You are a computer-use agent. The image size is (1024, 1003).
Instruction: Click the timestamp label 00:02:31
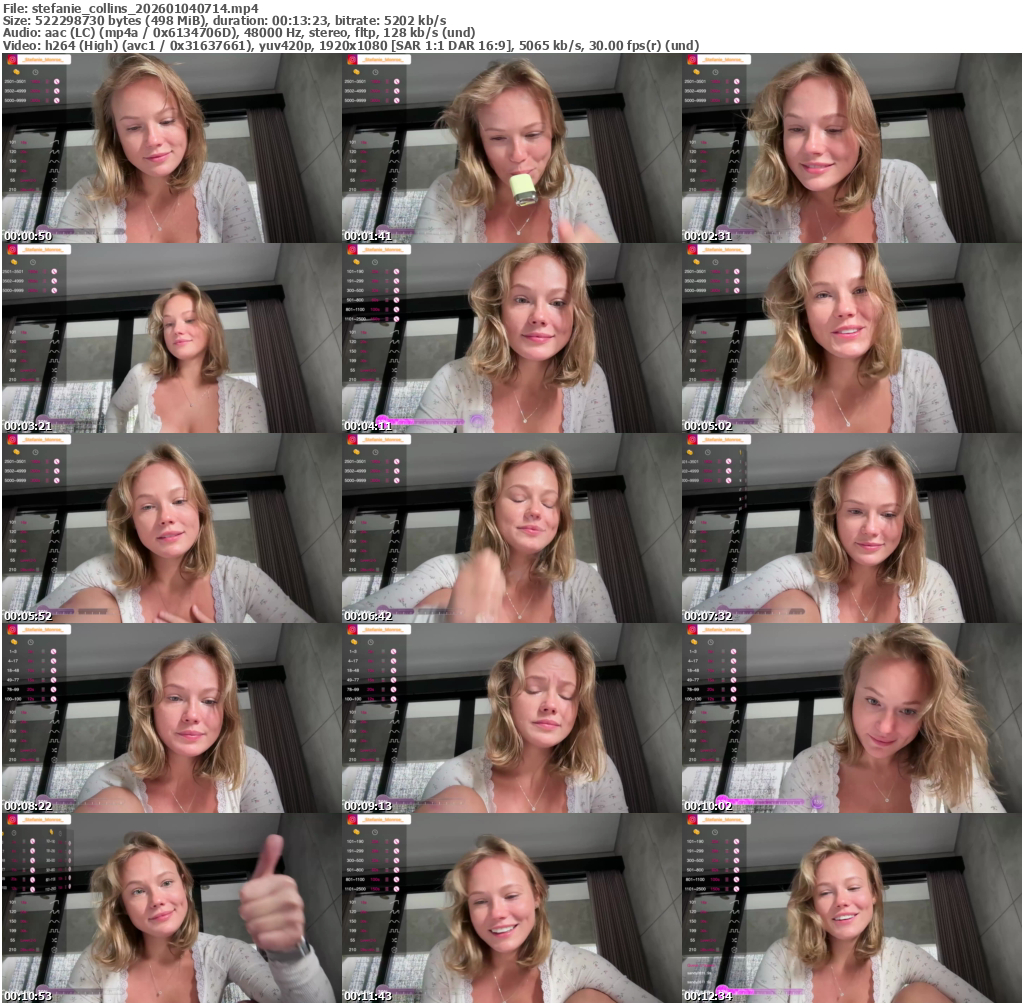click(708, 236)
